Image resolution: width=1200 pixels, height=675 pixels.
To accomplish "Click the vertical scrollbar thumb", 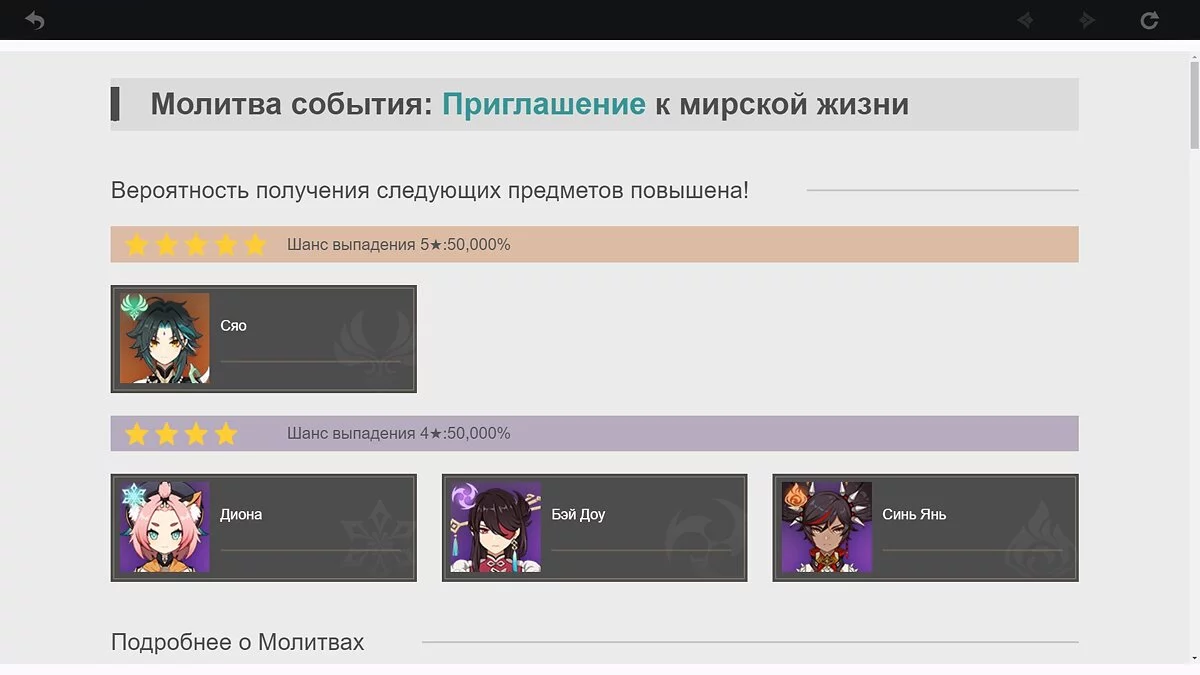I will (1194, 107).
